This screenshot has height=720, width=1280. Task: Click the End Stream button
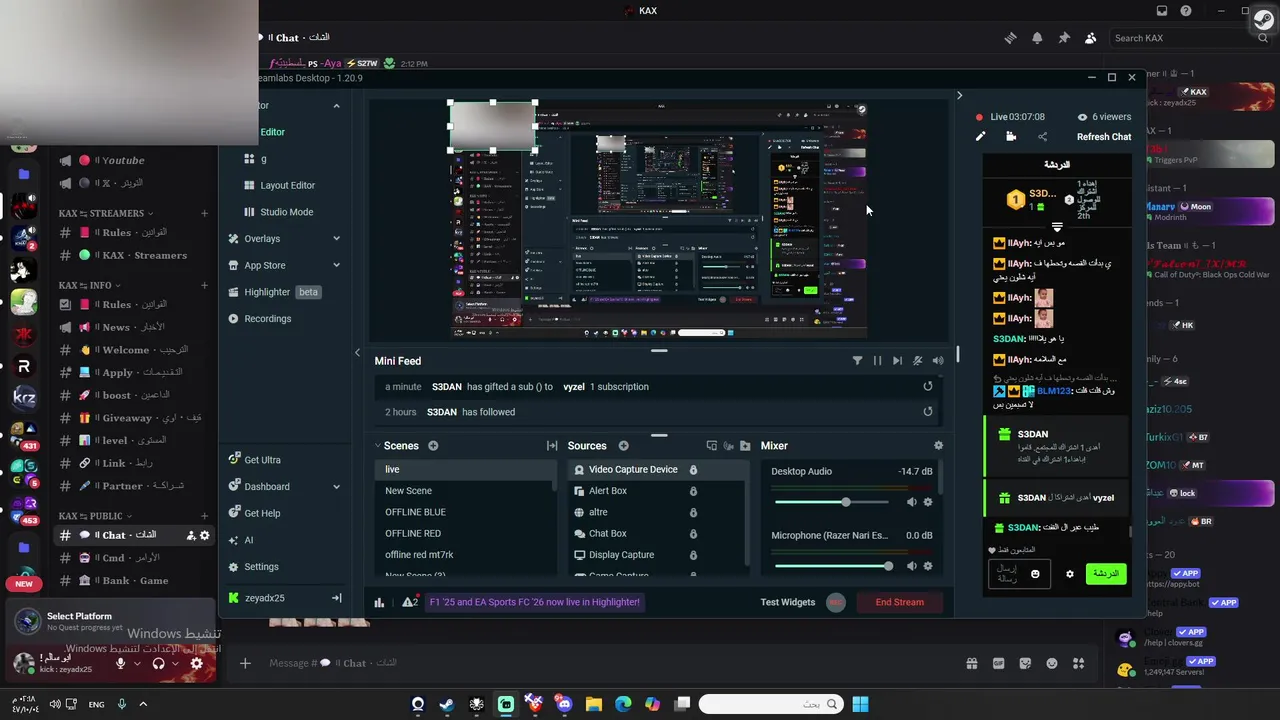(x=899, y=602)
